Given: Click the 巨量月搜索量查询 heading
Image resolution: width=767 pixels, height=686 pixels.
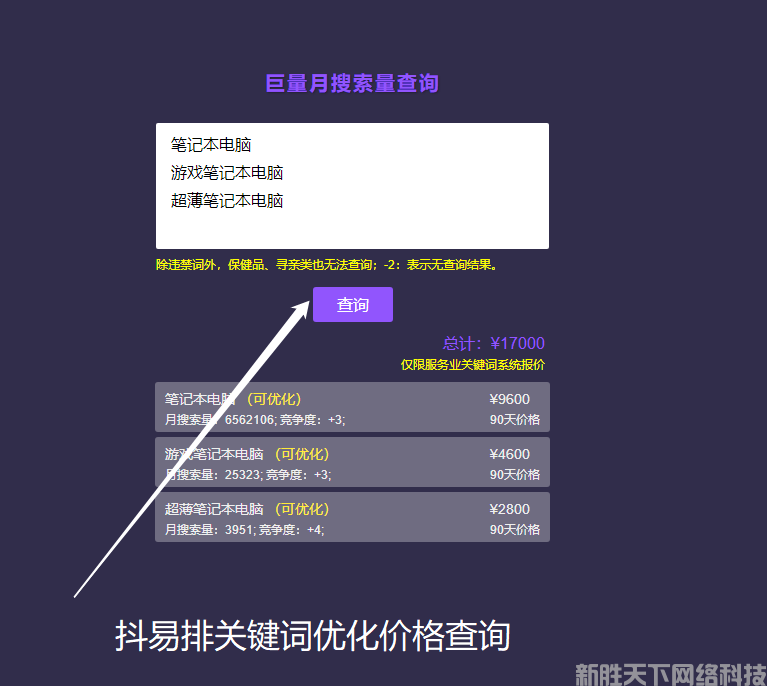Looking at the screenshot, I should tap(352, 84).
